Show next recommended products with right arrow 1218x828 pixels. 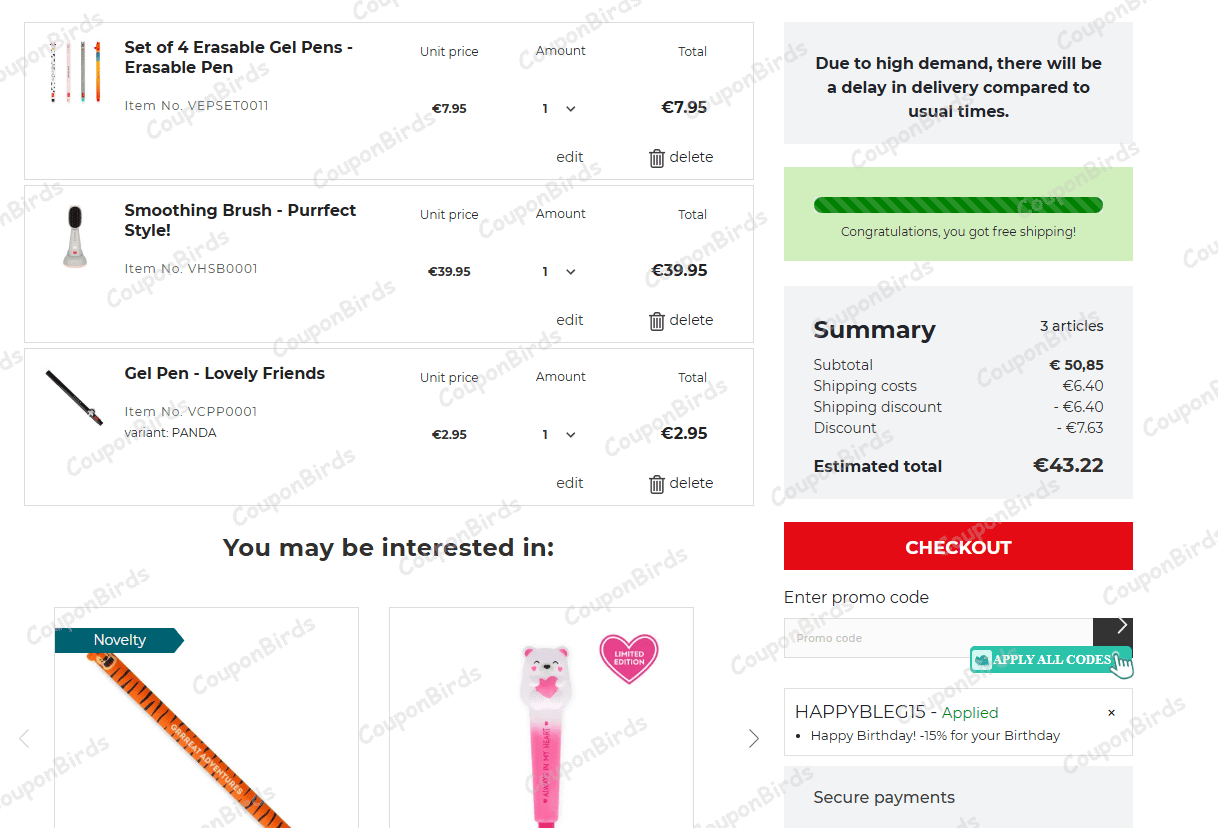pyautogui.click(x=754, y=738)
